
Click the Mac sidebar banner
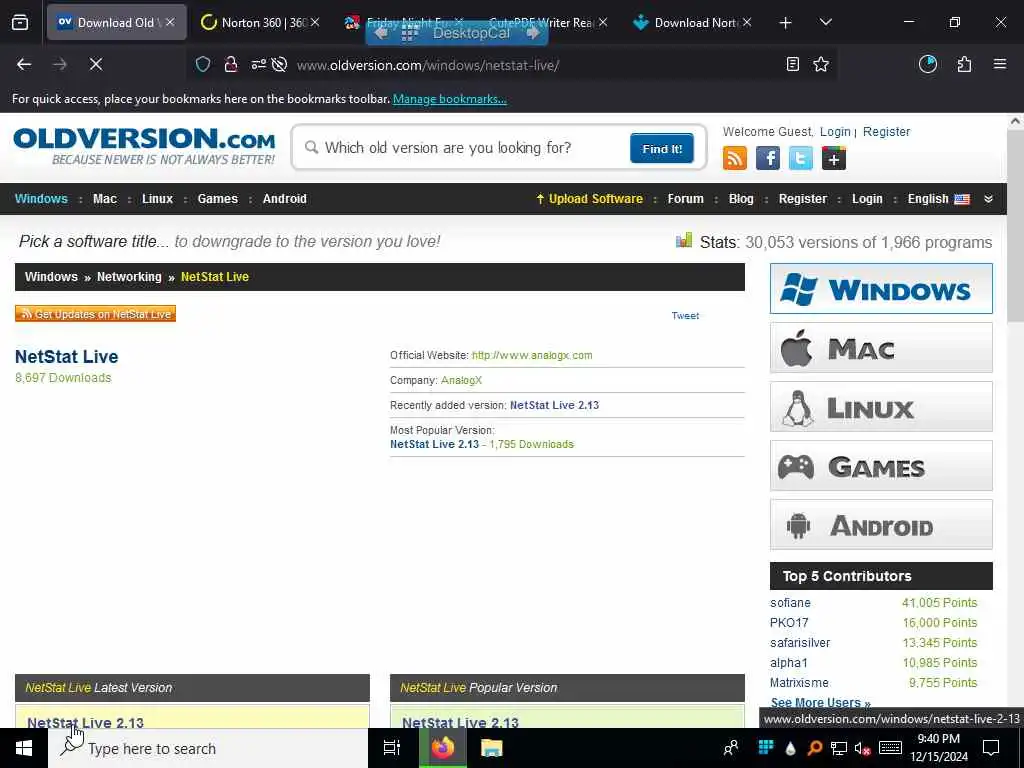(881, 348)
